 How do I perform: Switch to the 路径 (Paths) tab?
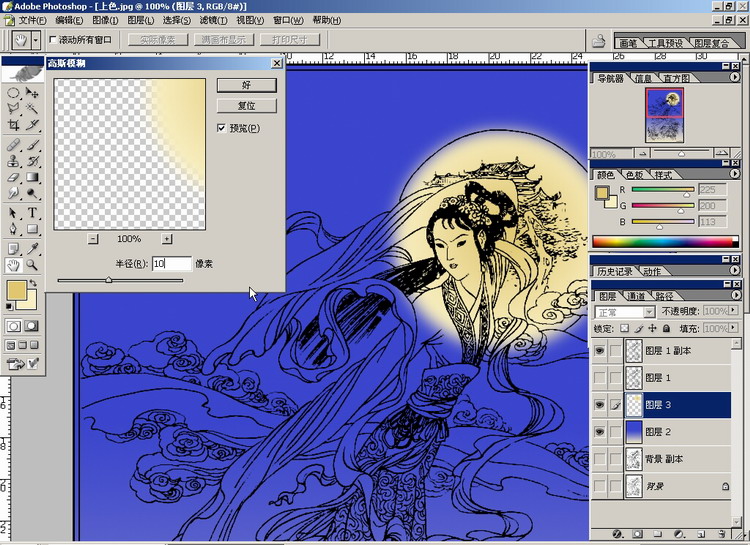664,297
